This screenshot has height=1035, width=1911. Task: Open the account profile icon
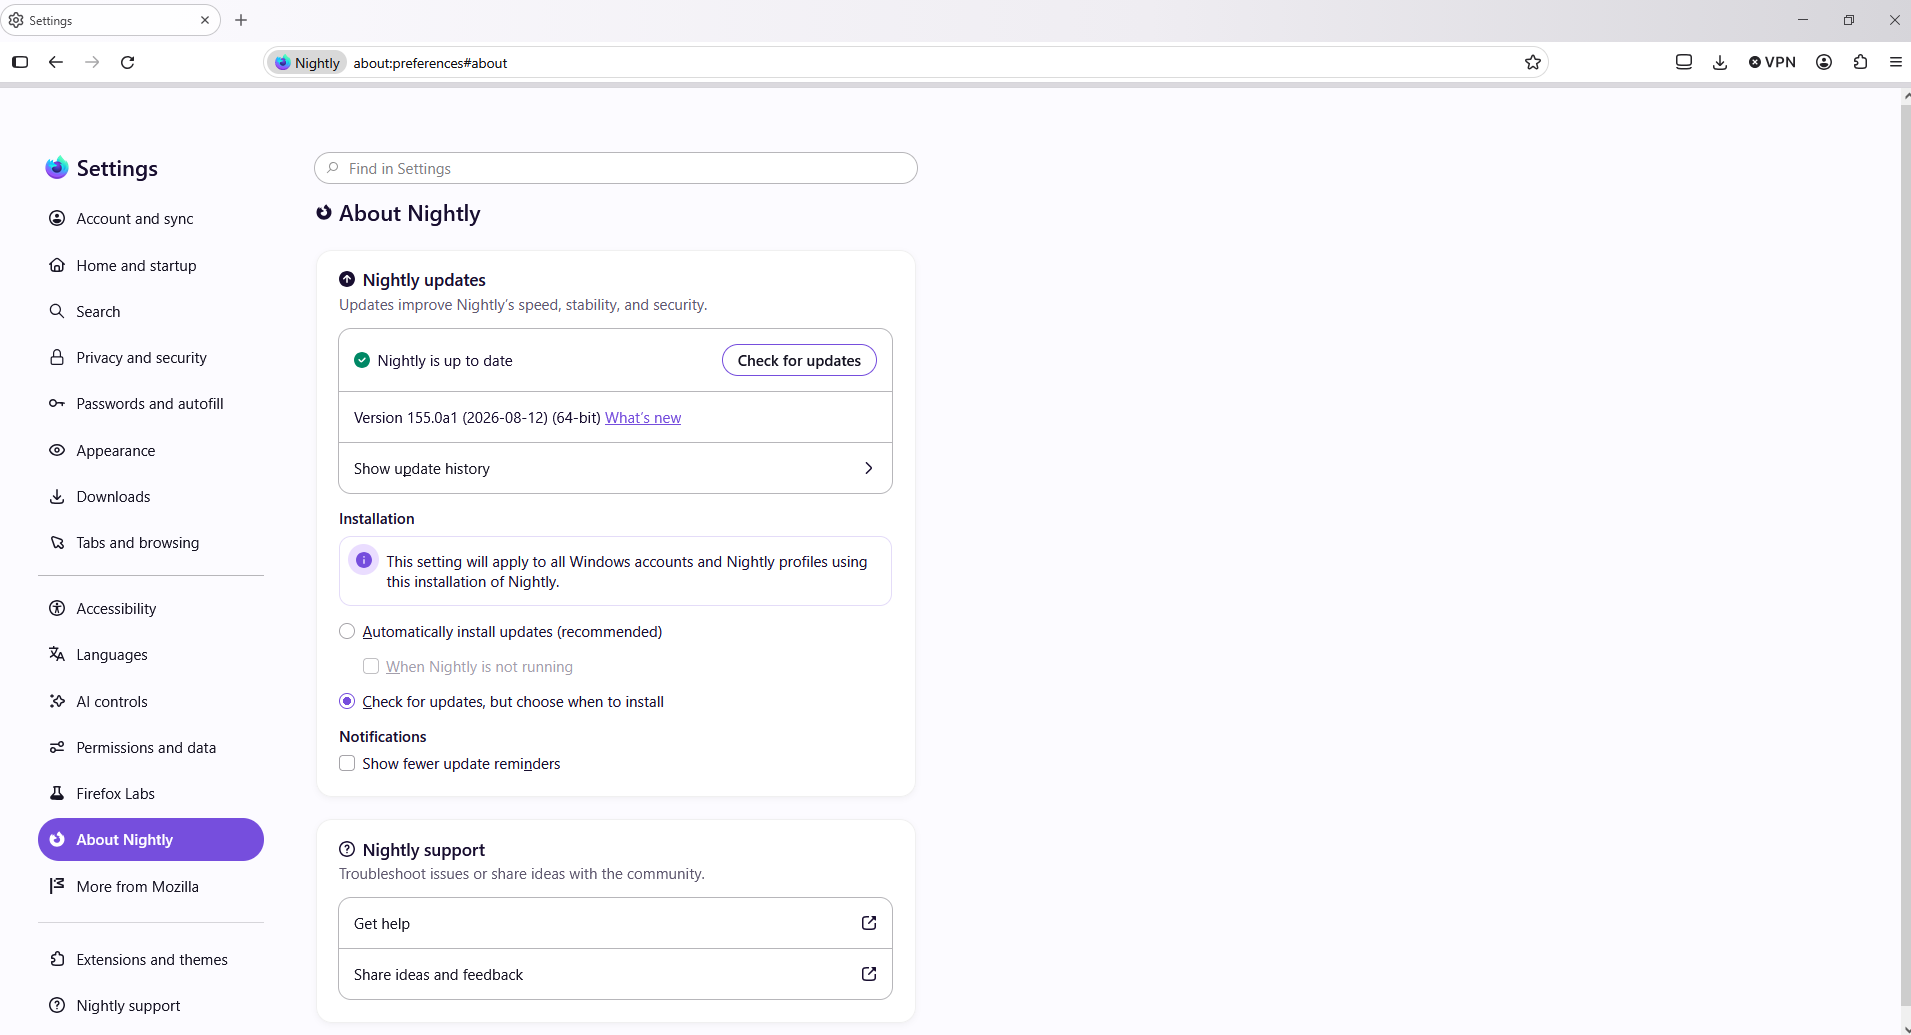pyautogui.click(x=1824, y=62)
